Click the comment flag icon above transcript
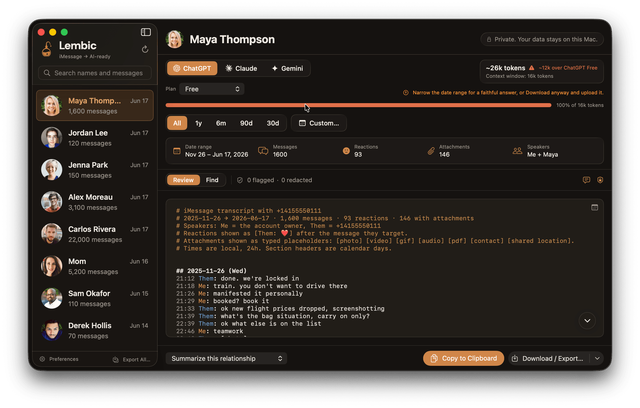The height and width of the screenshot is (408, 640). [587, 180]
